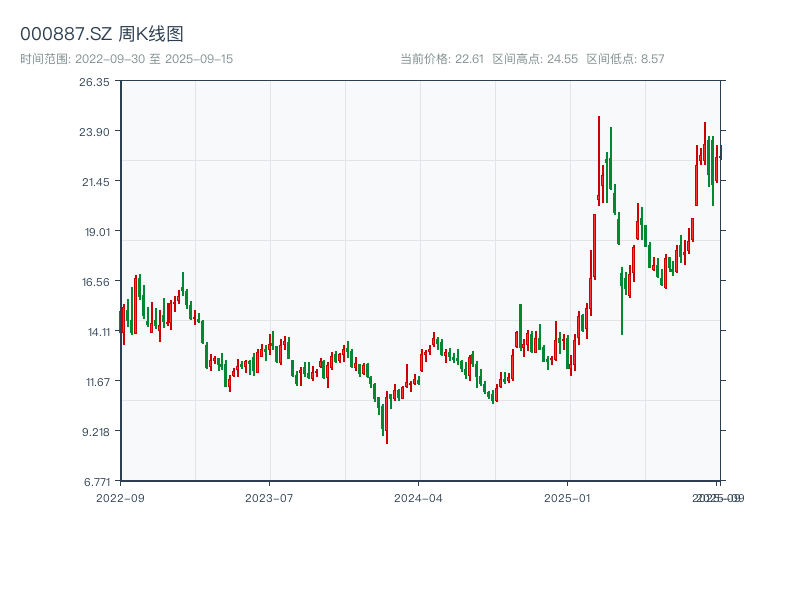Click the tallest red candlestick peaking near 24.55
This screenshot has width=800, height=600.
(599, 161)
